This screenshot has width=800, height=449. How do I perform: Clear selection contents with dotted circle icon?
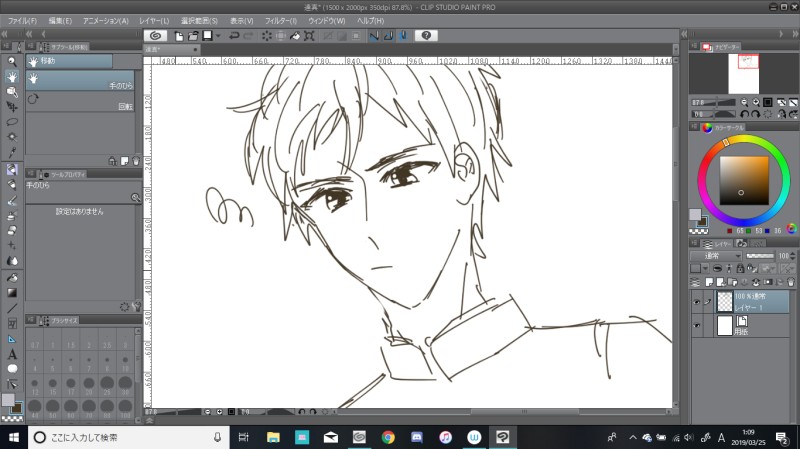(266, 36)
